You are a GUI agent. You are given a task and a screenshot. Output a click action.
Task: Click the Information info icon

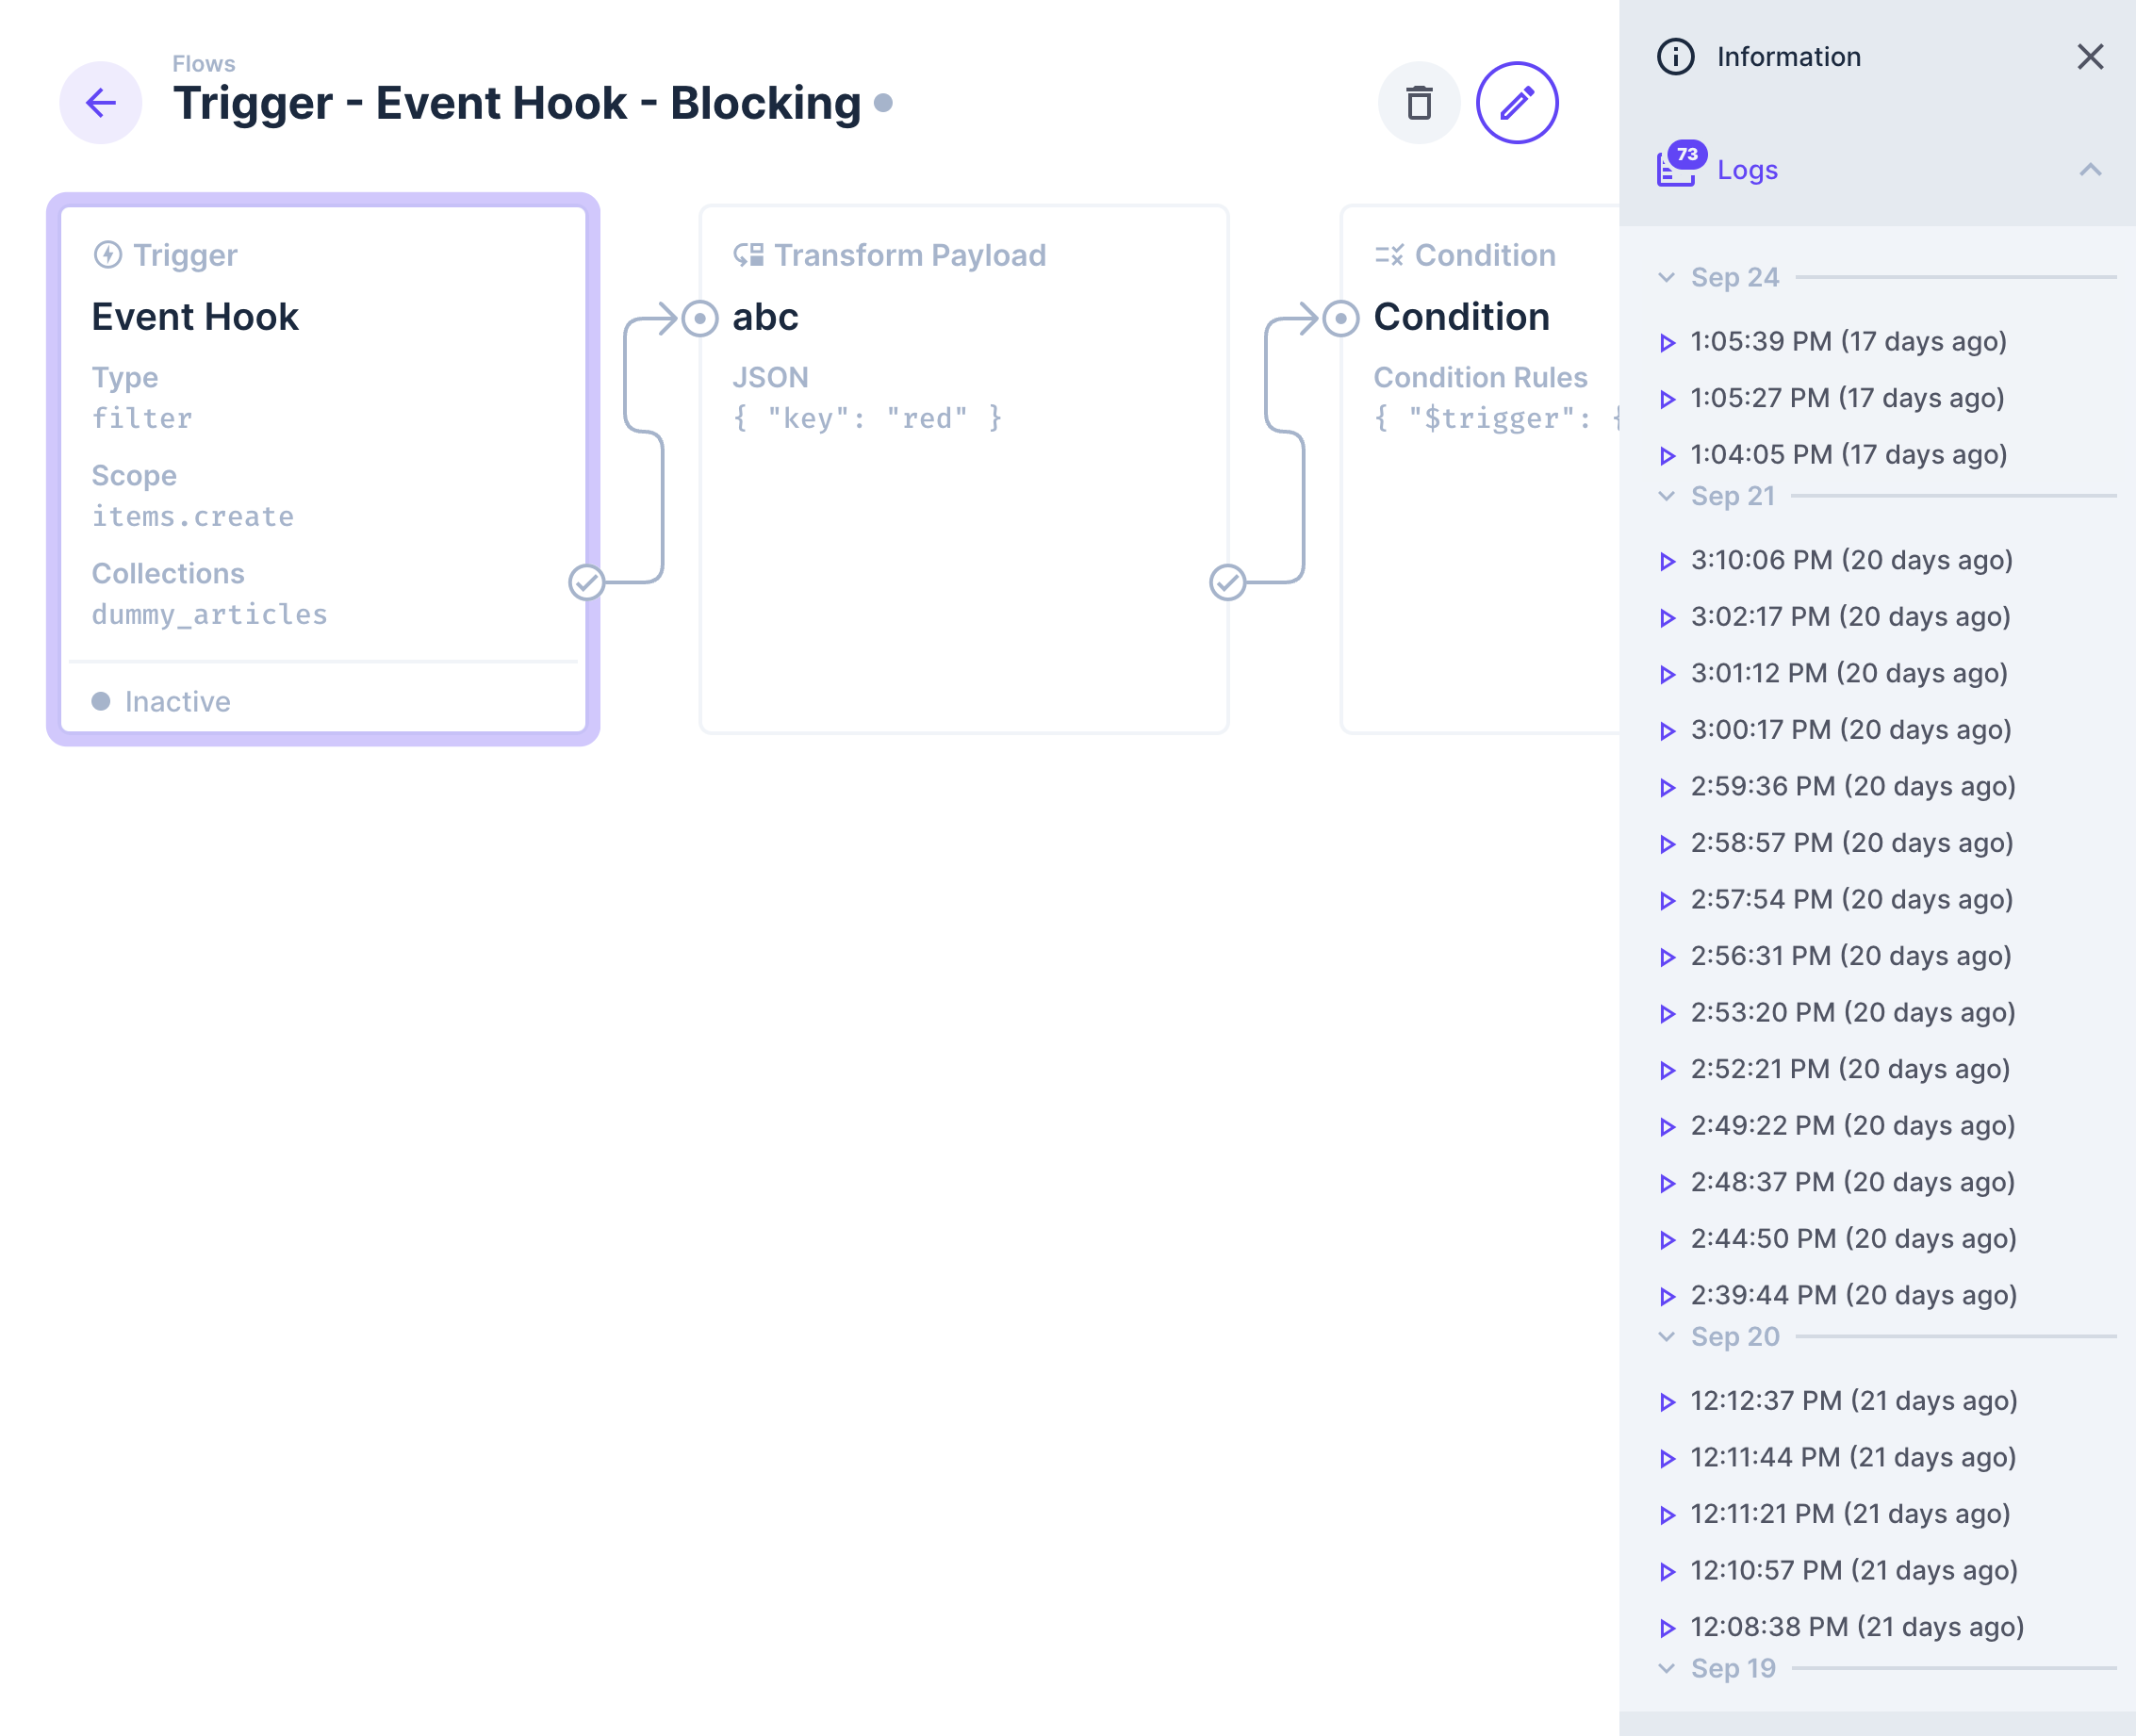[1674, 57]
